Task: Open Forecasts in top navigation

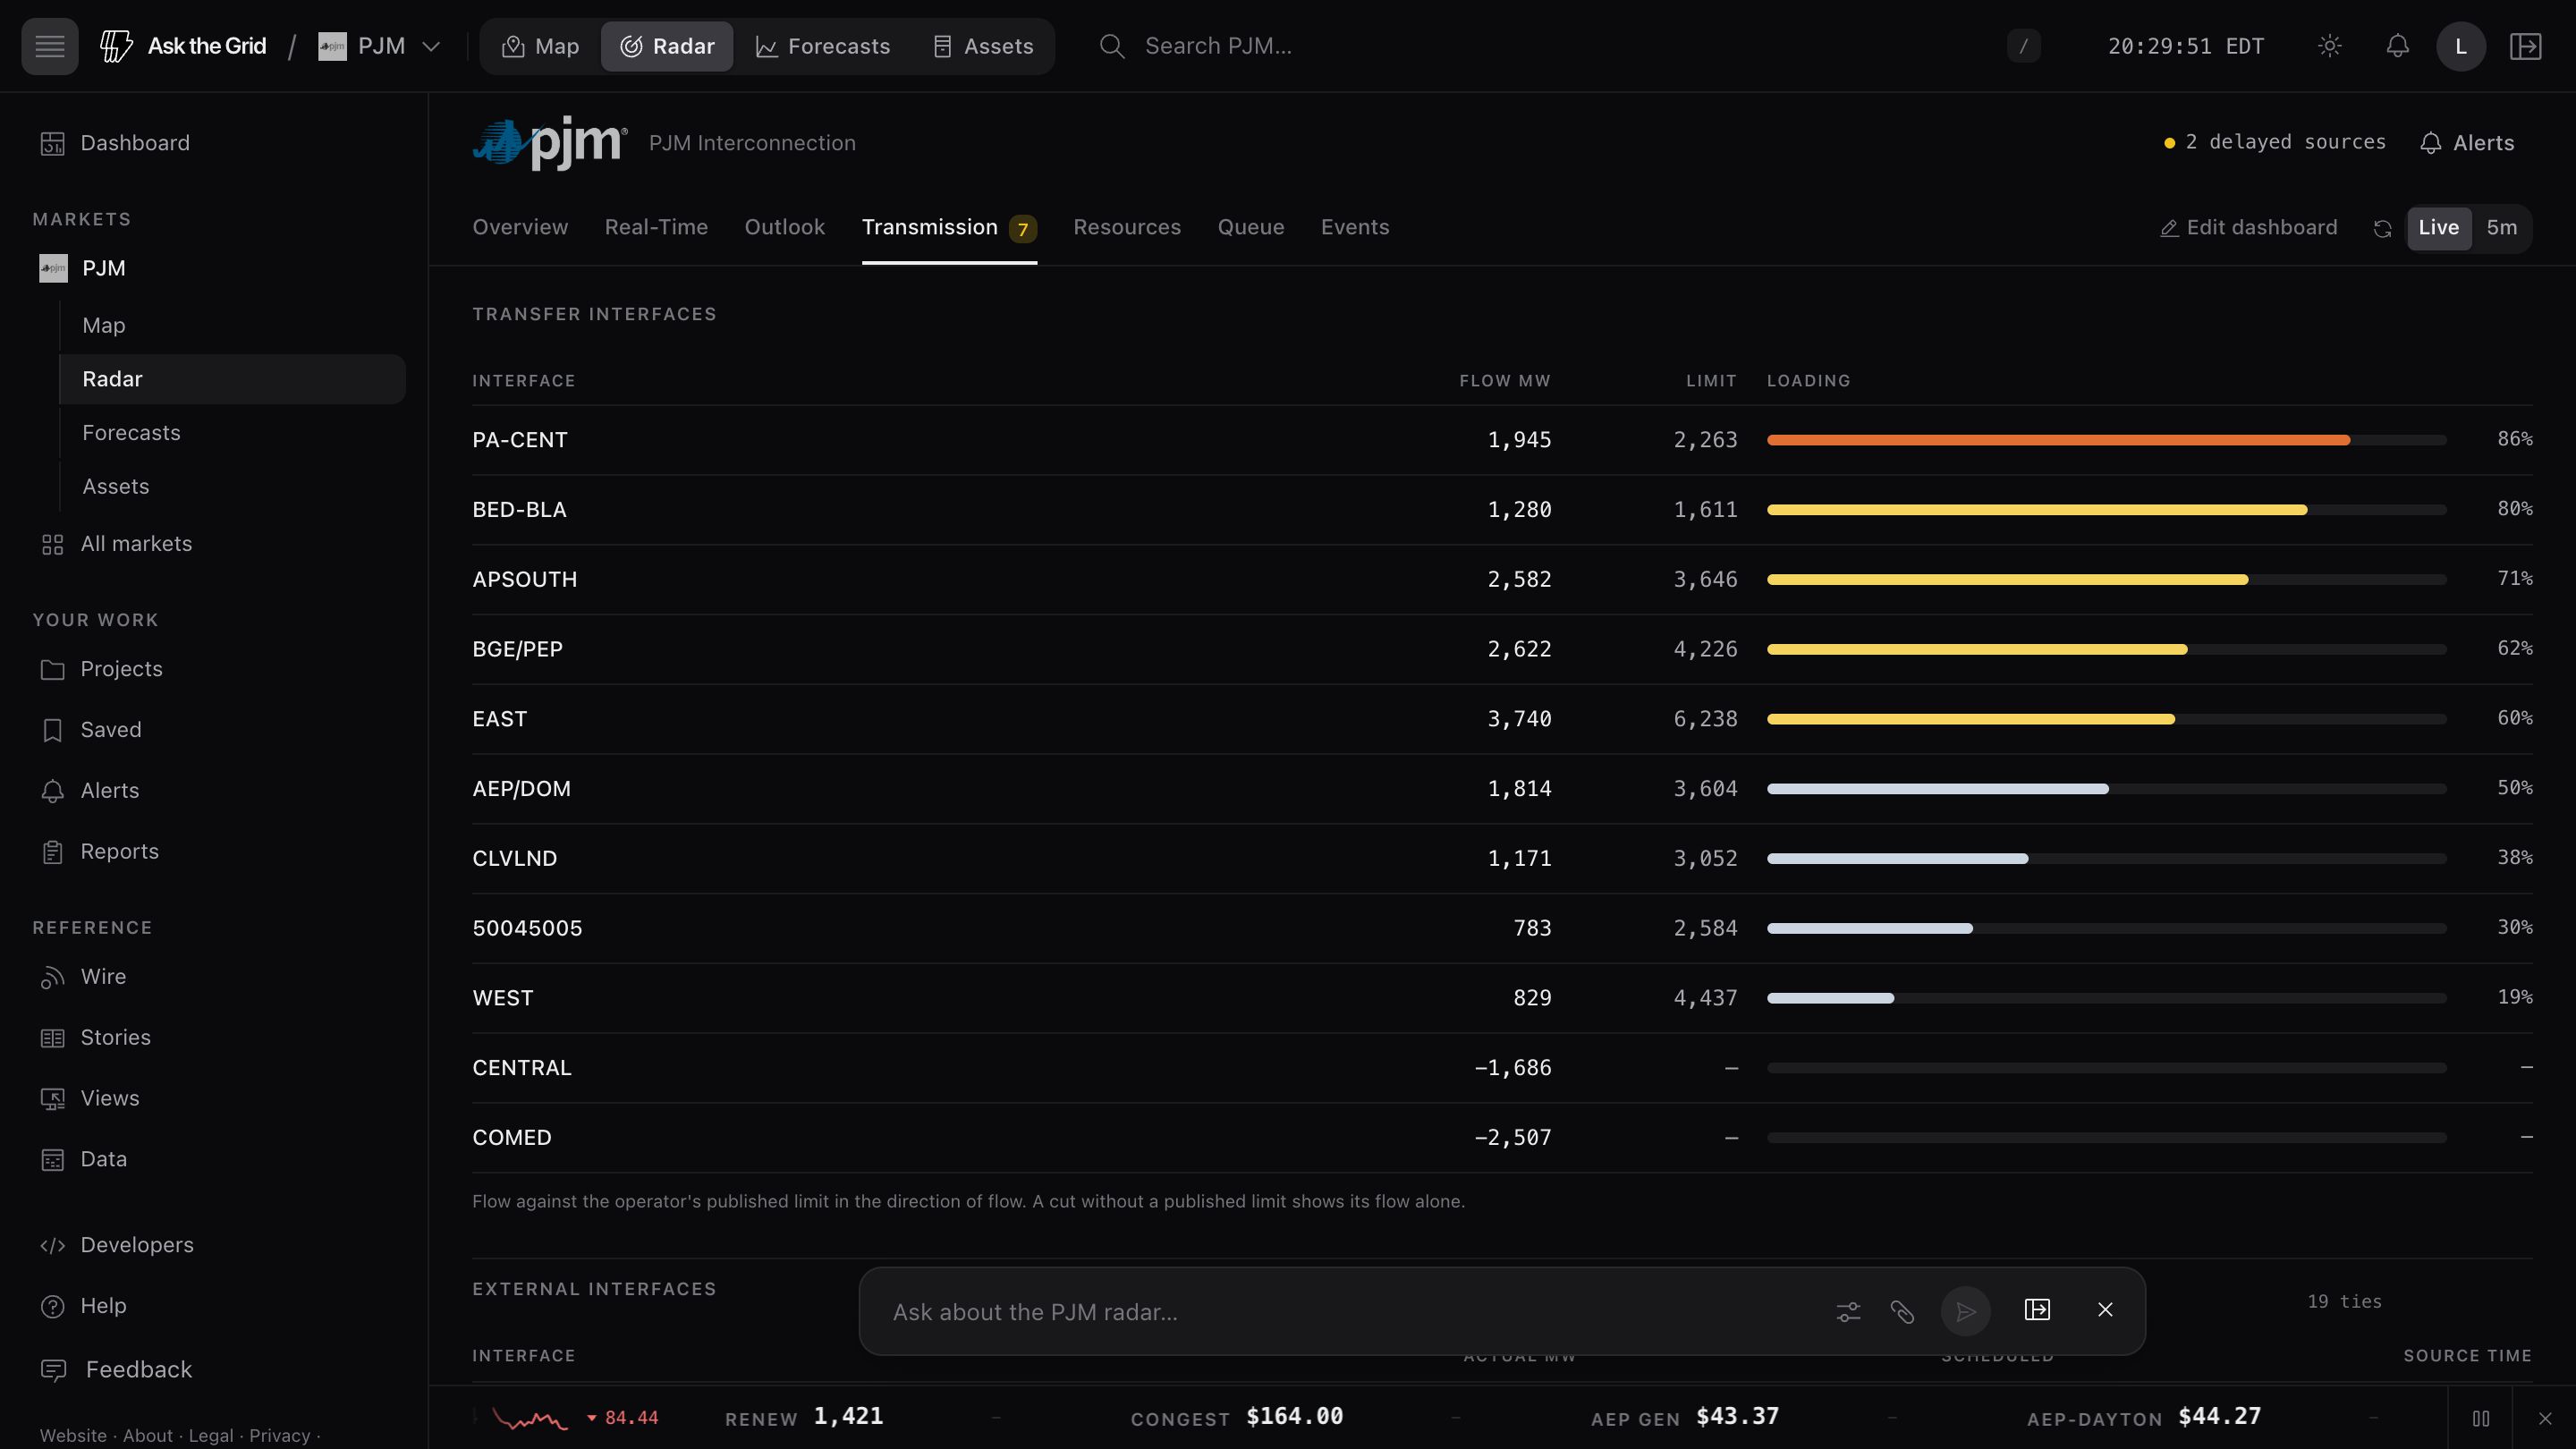Action: click(x=822, y=46)
